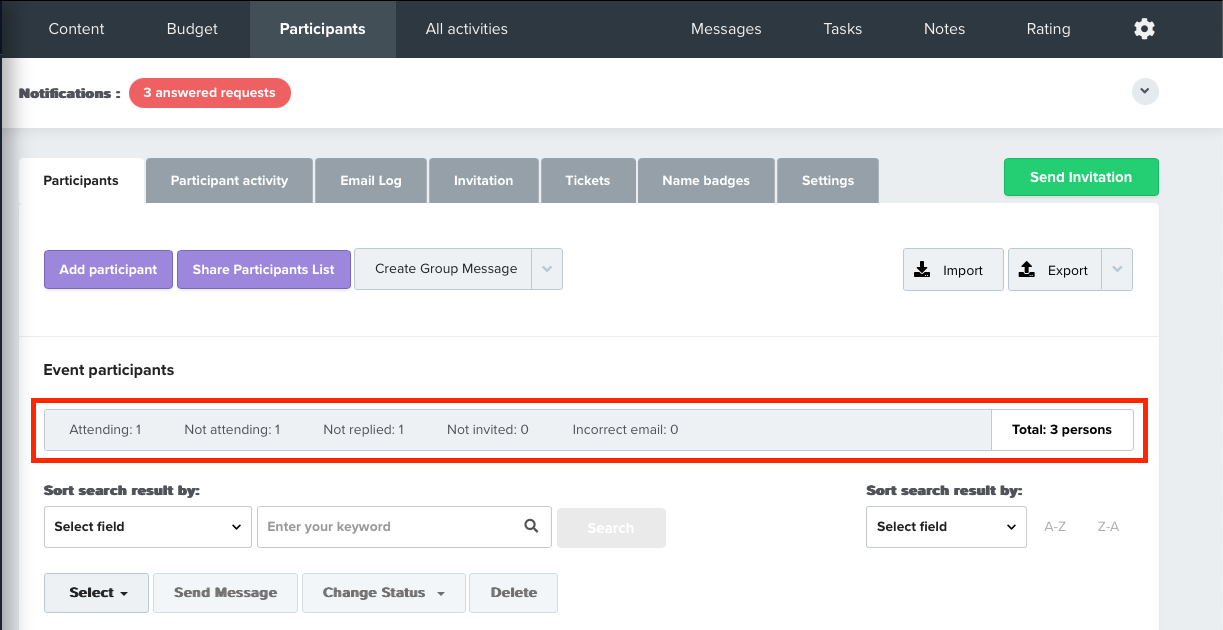Open the Create Group Message dropdown arrow

(x=547, y=269)
